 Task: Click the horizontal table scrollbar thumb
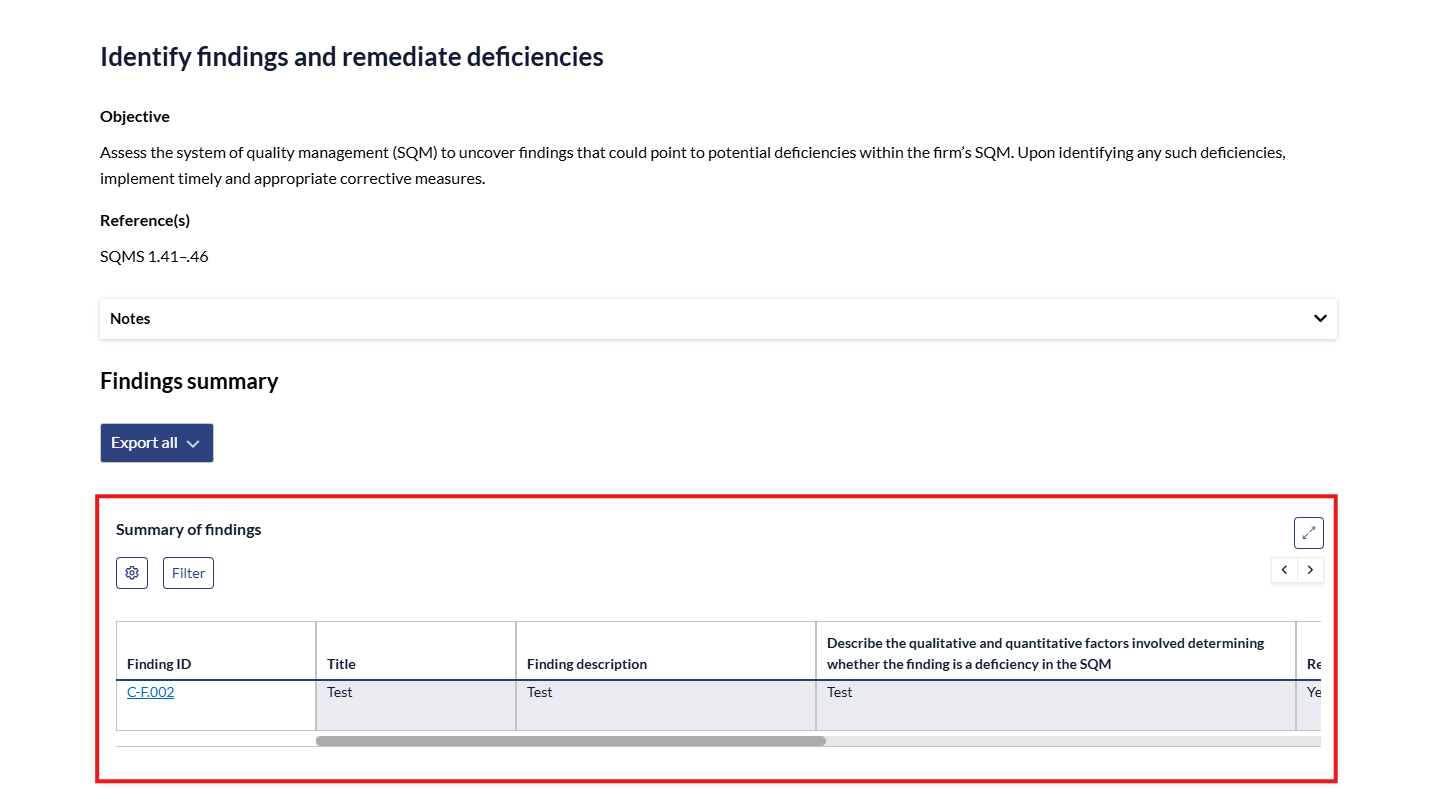tap(570, 741)
